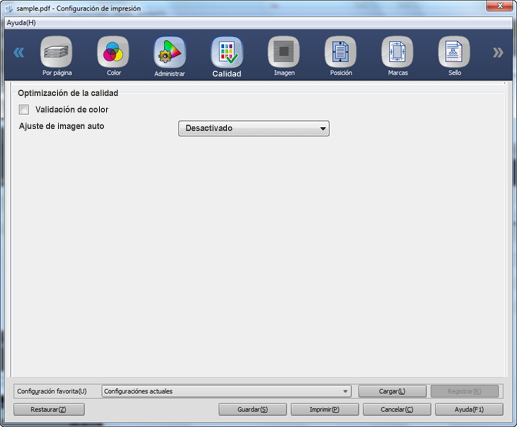Close the Configuración de impresión window
This screenshot has width=517, height=427.
tap(499, 6)
